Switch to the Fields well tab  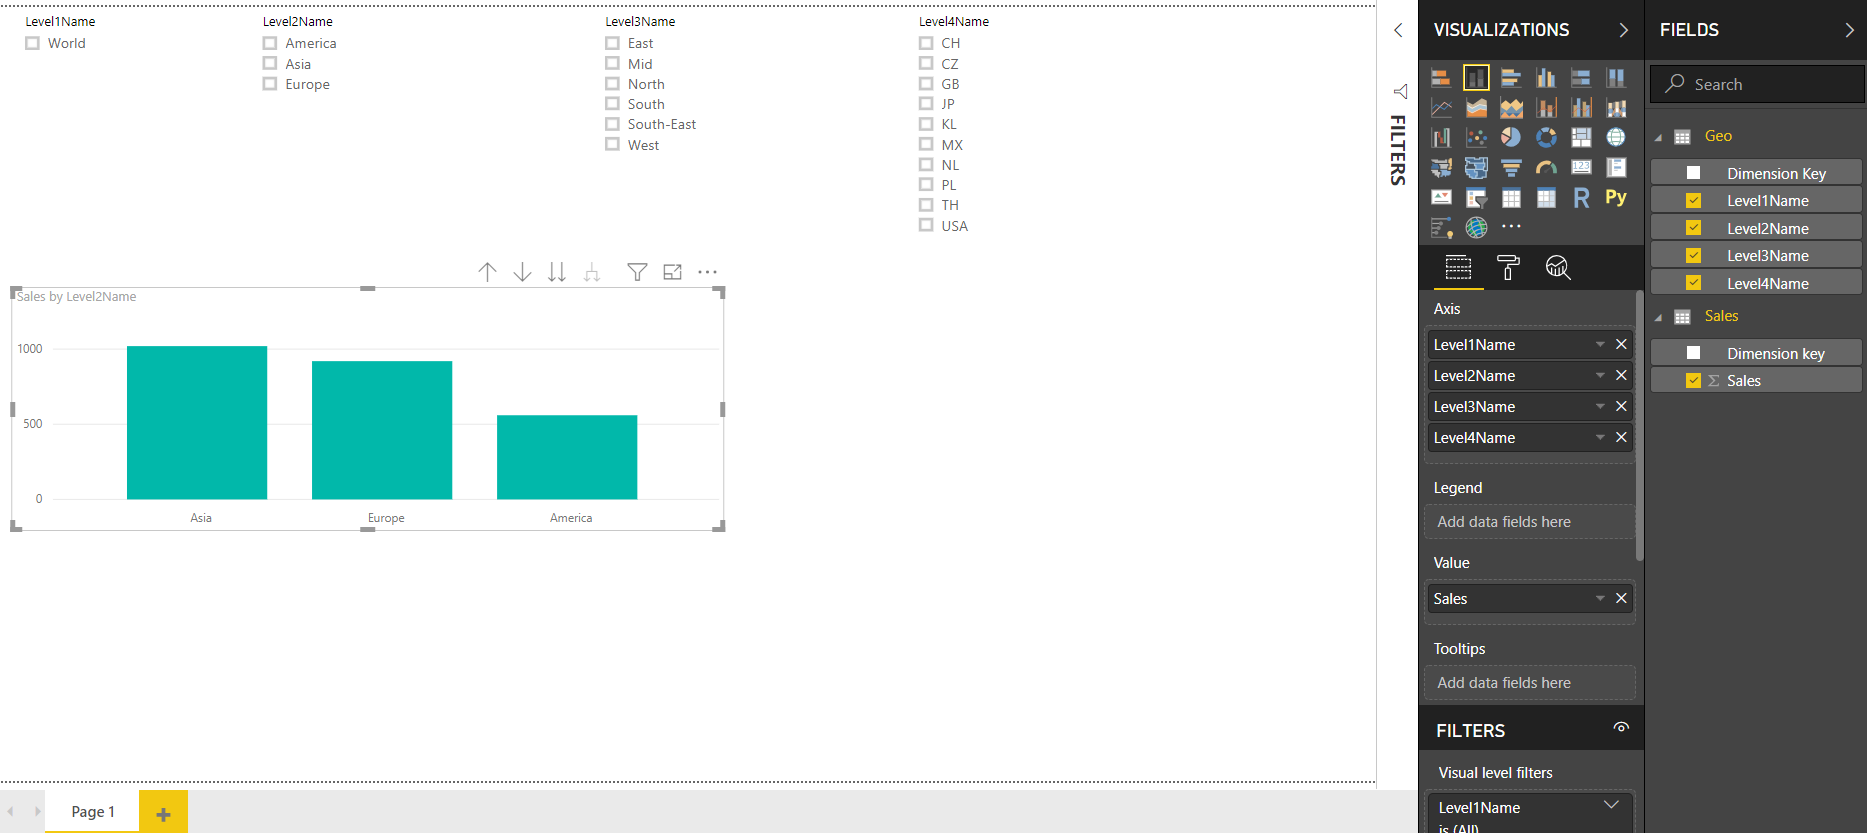[1458, 267]
